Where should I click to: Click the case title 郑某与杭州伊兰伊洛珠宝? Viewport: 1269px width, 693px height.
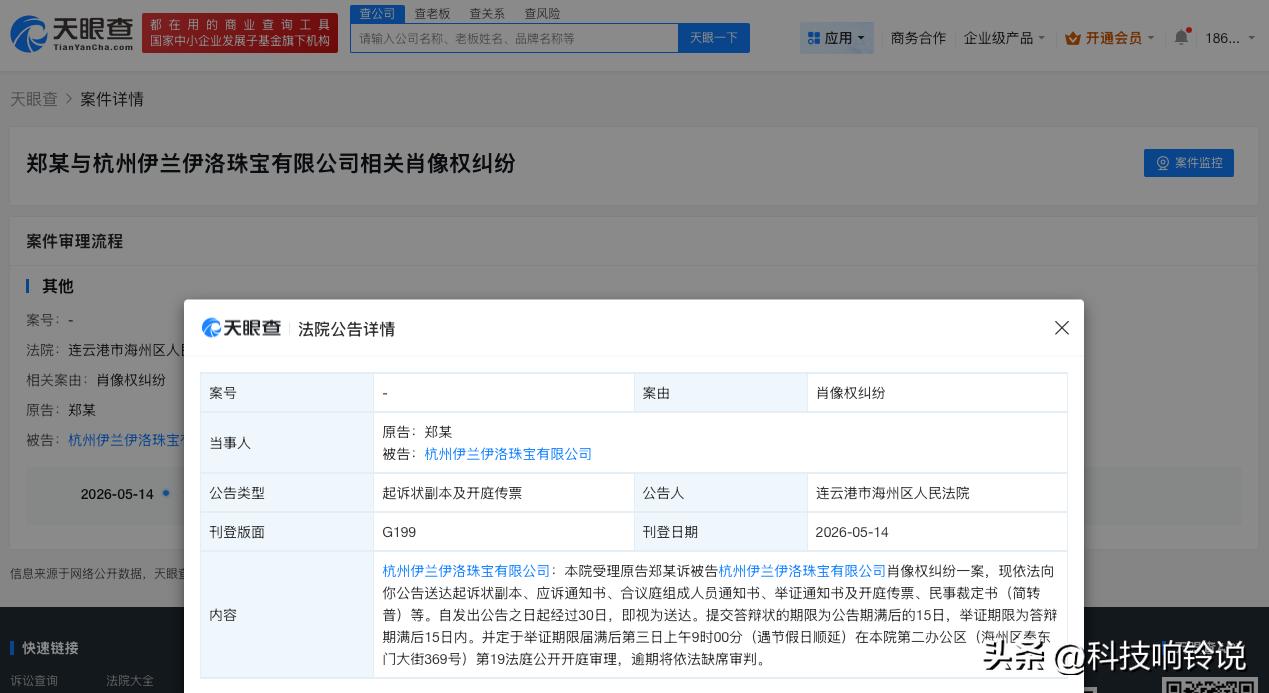point(271,163)
